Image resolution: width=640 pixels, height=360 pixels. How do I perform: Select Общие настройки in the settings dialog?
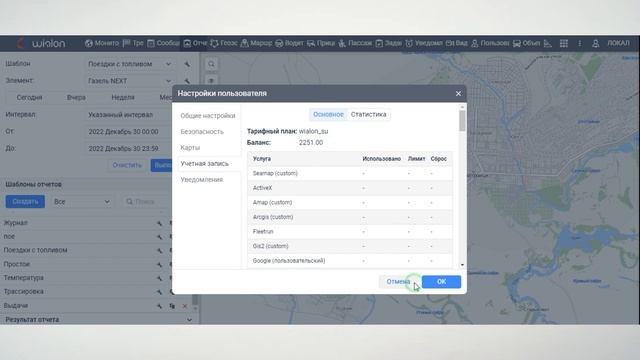pyautogui.click(x=208, y=116)
